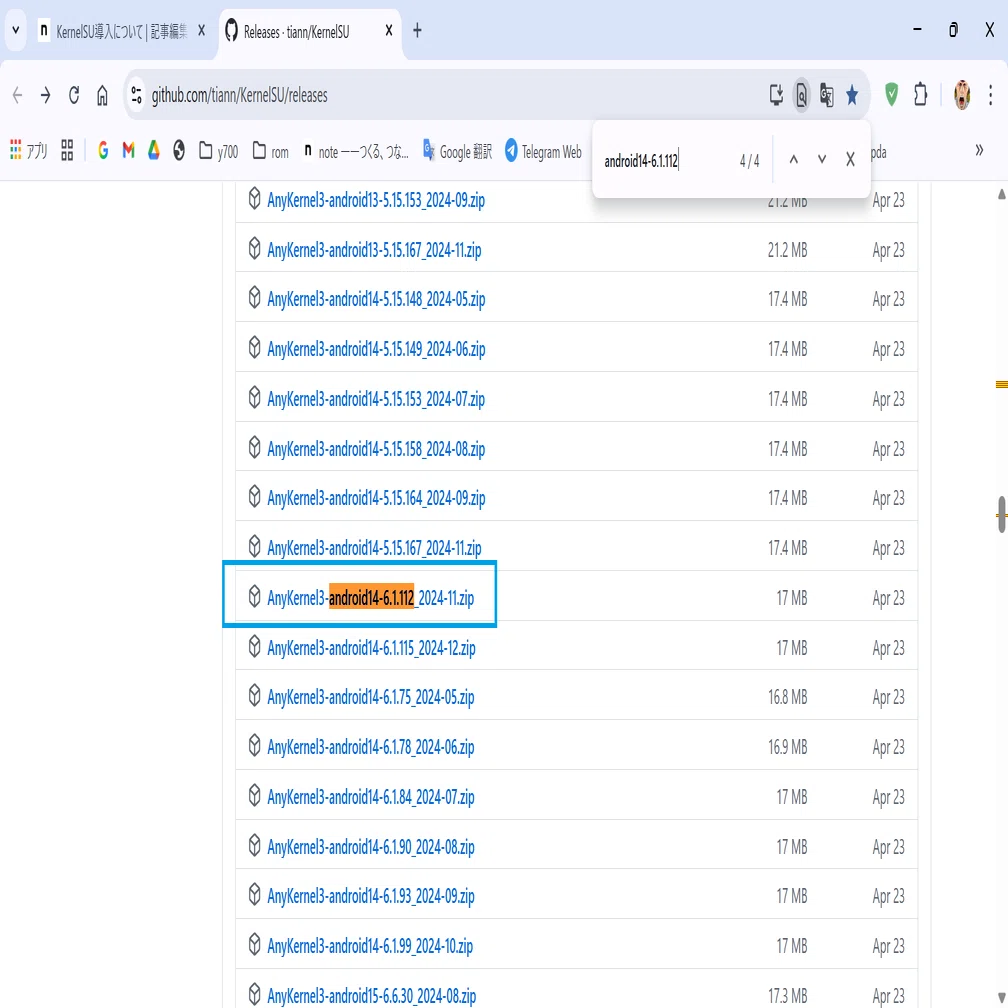Download AnyKernel3-android14-6.1.93_2024-09.zip

click(x=370, y=897)
